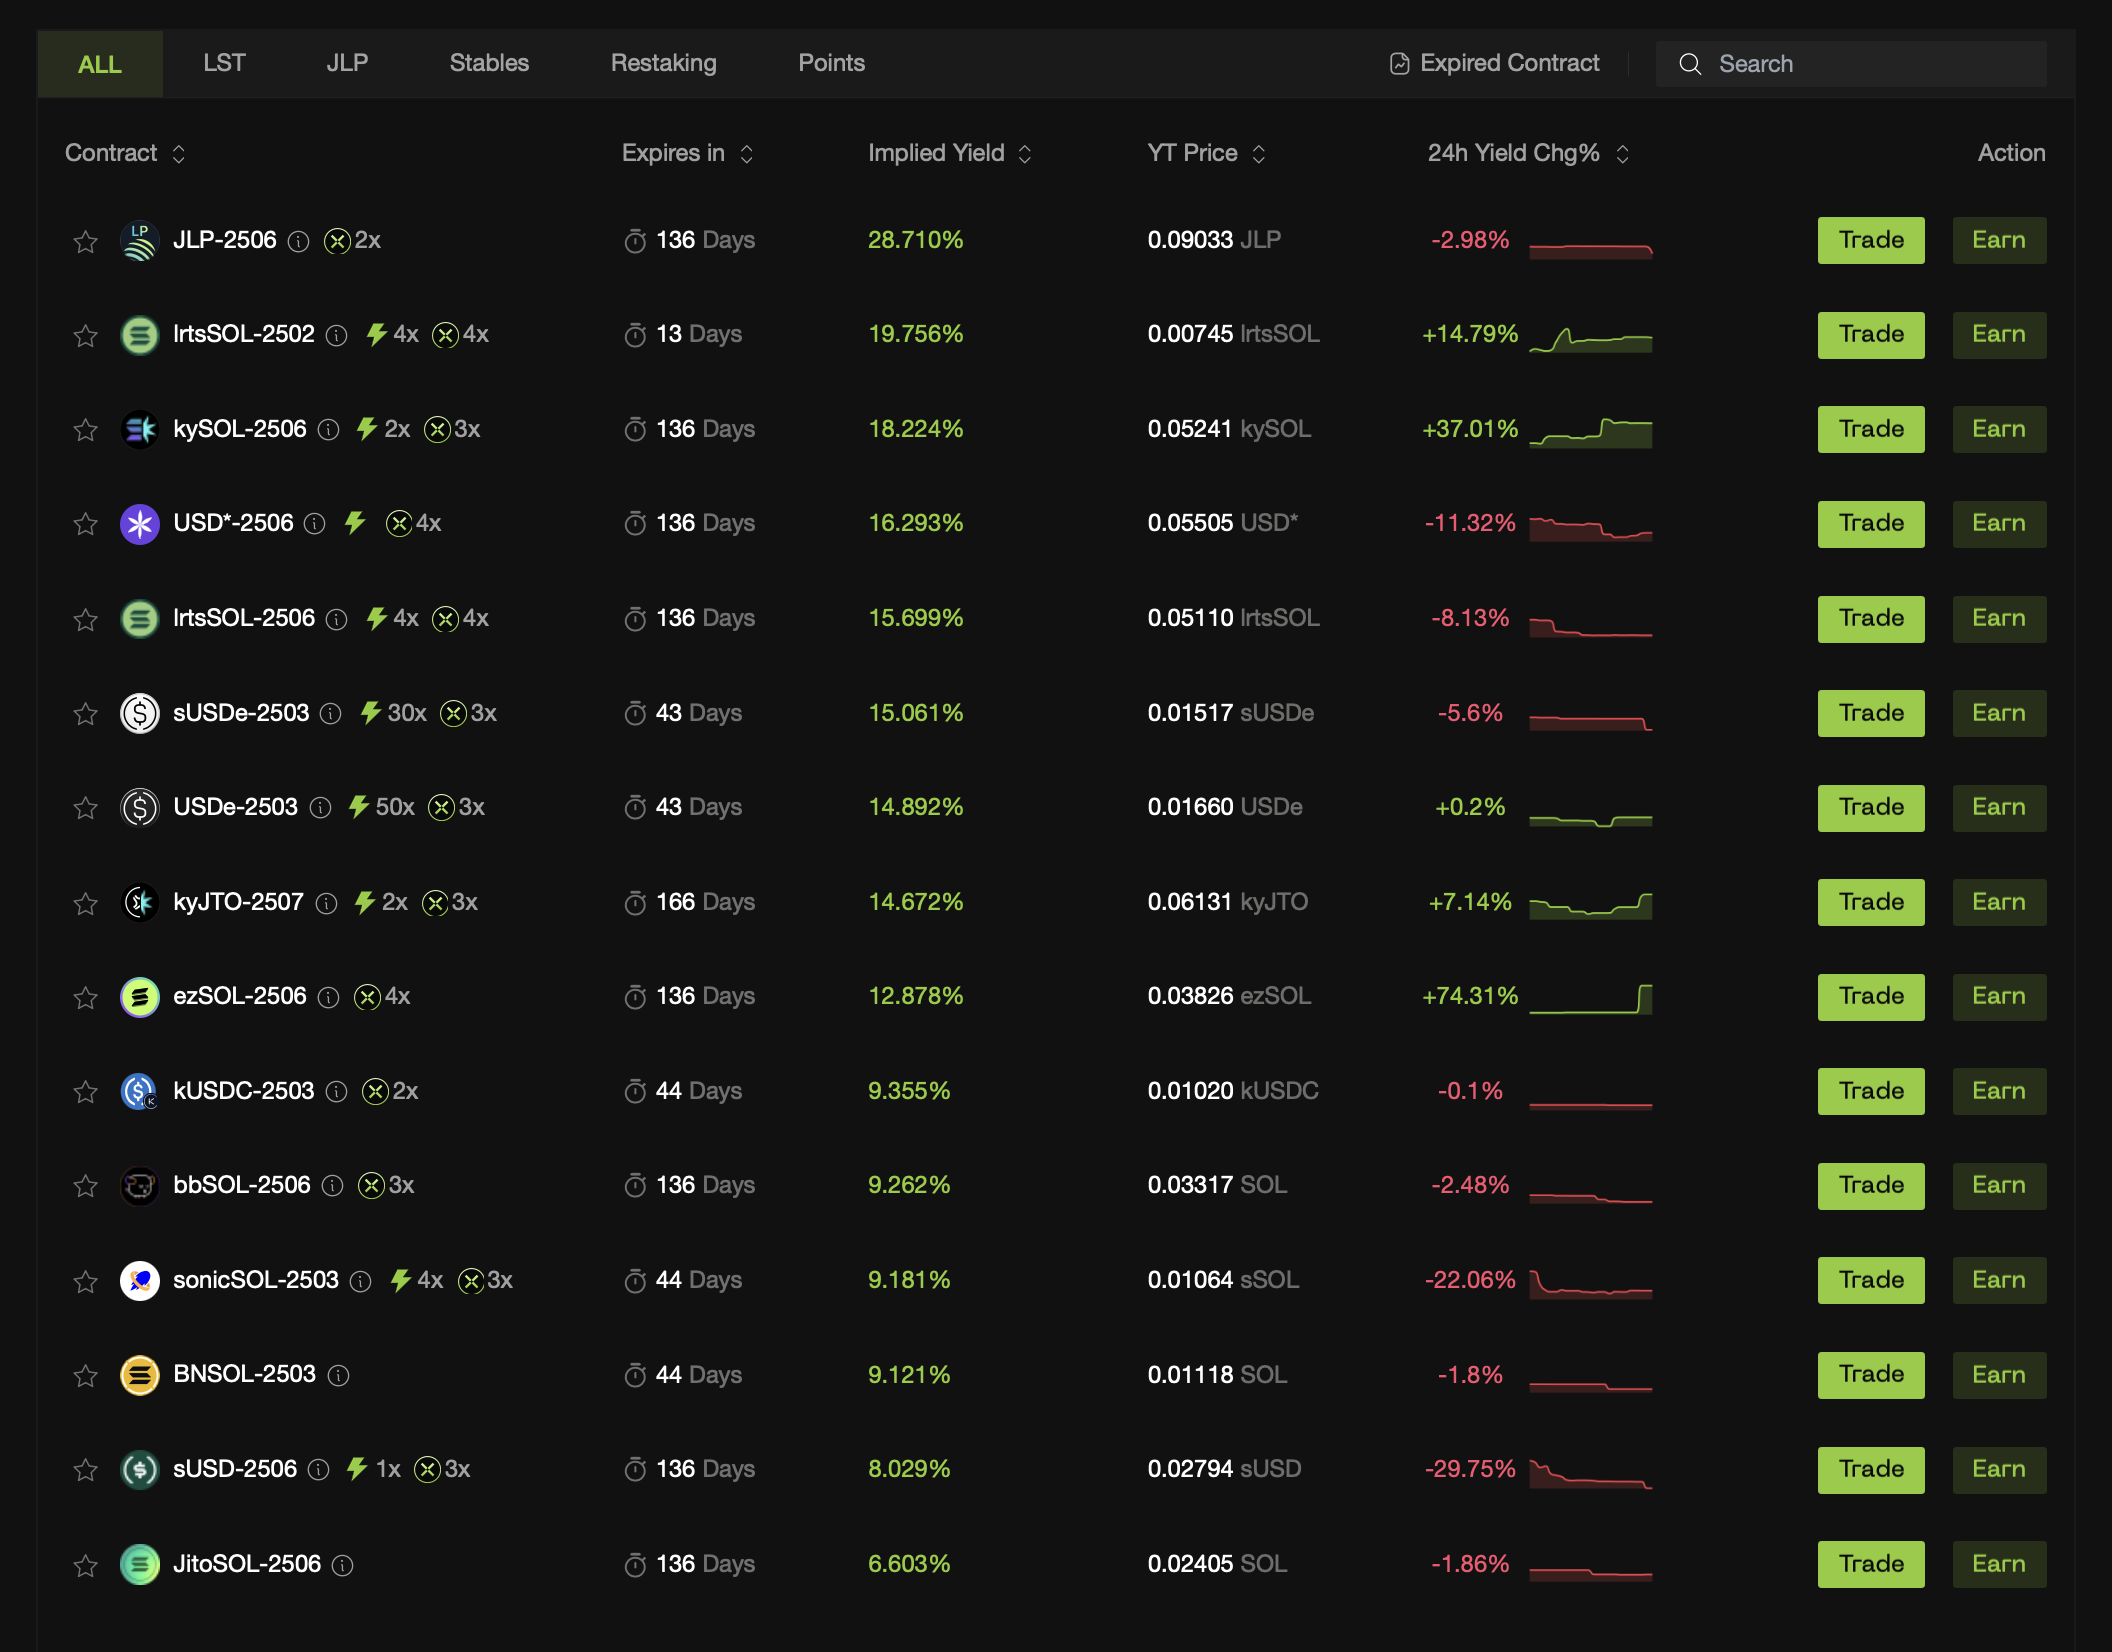Click the ezSOL-2506 yield sparkline chart
2112x1652 pixels.
coord(1591,998)
